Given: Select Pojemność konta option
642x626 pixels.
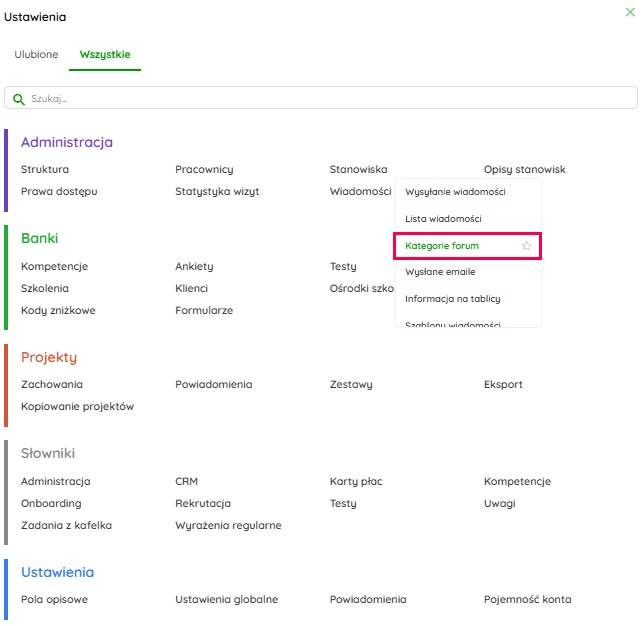Looking at the screenshot, I should pos(527,599).
